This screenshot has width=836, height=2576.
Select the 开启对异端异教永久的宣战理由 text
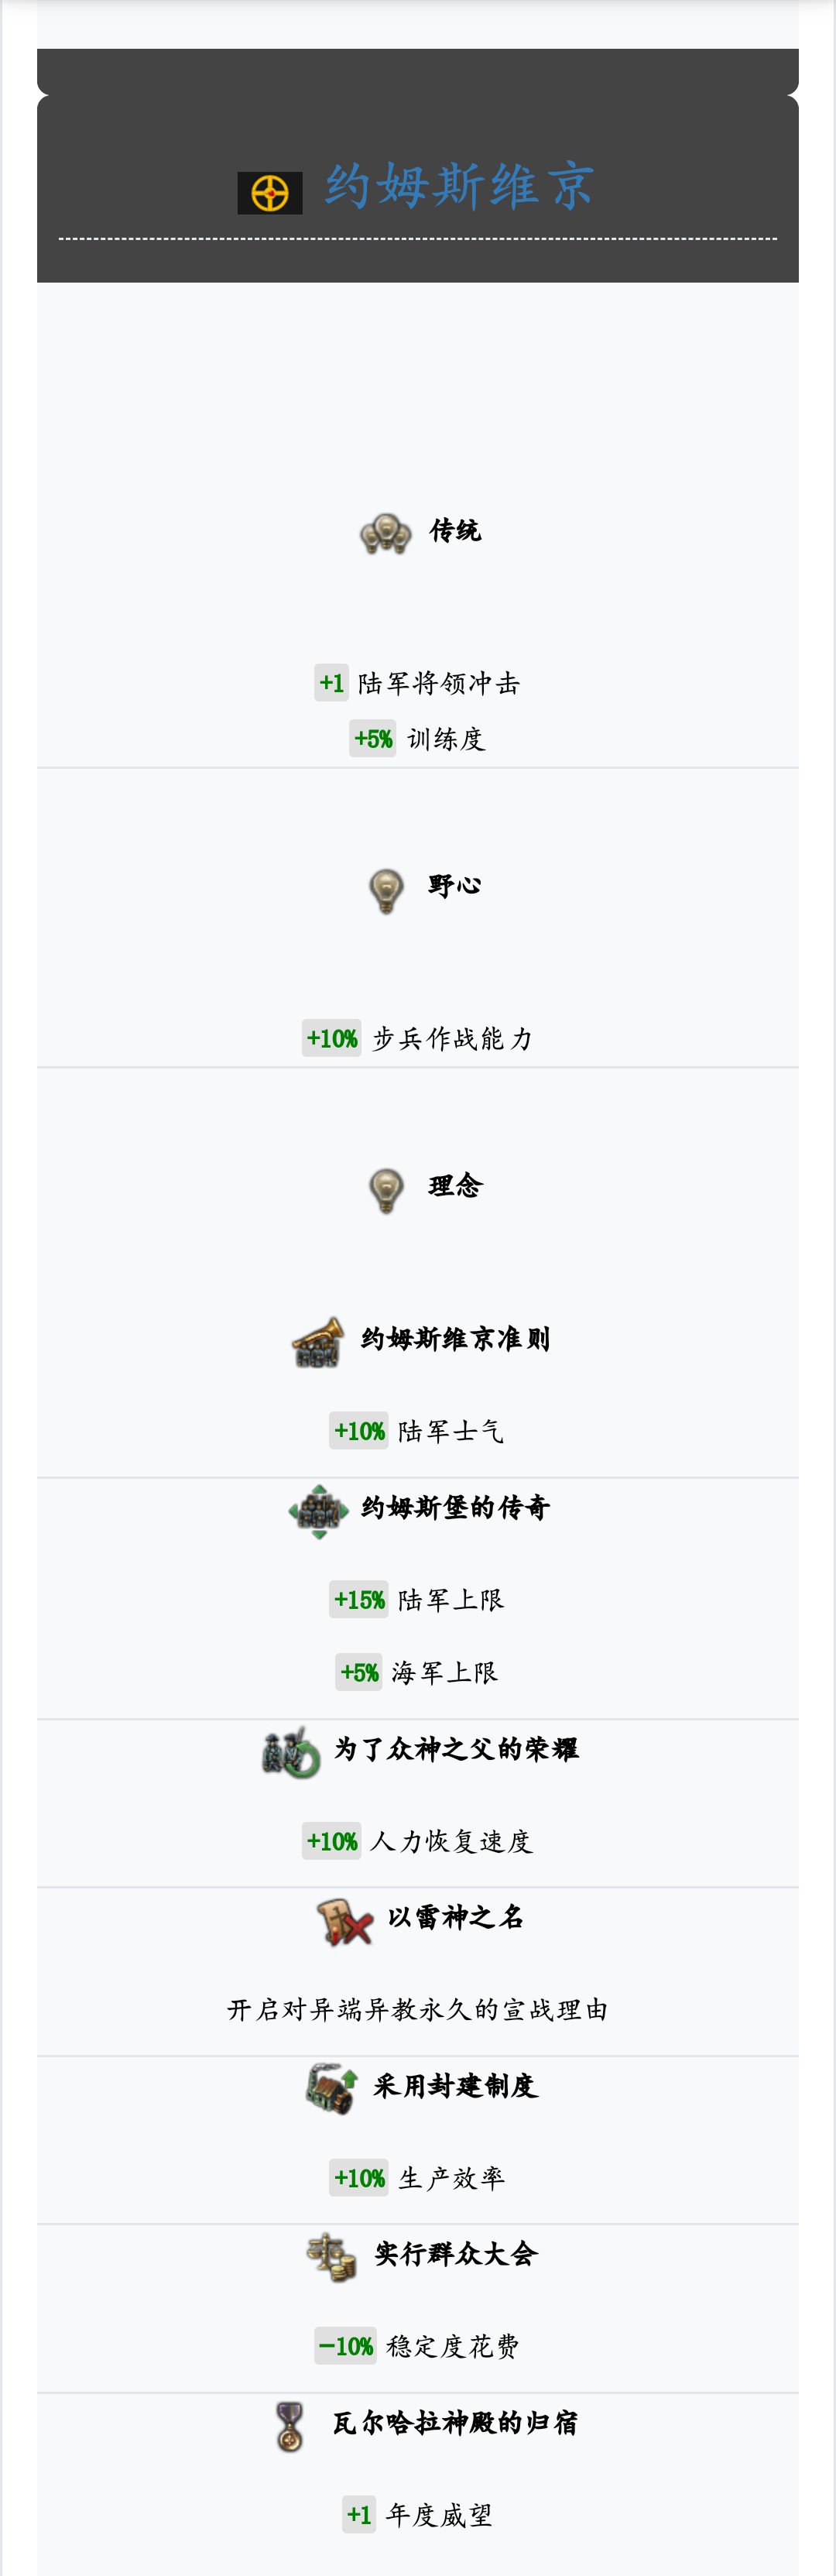coord(418,2010)
